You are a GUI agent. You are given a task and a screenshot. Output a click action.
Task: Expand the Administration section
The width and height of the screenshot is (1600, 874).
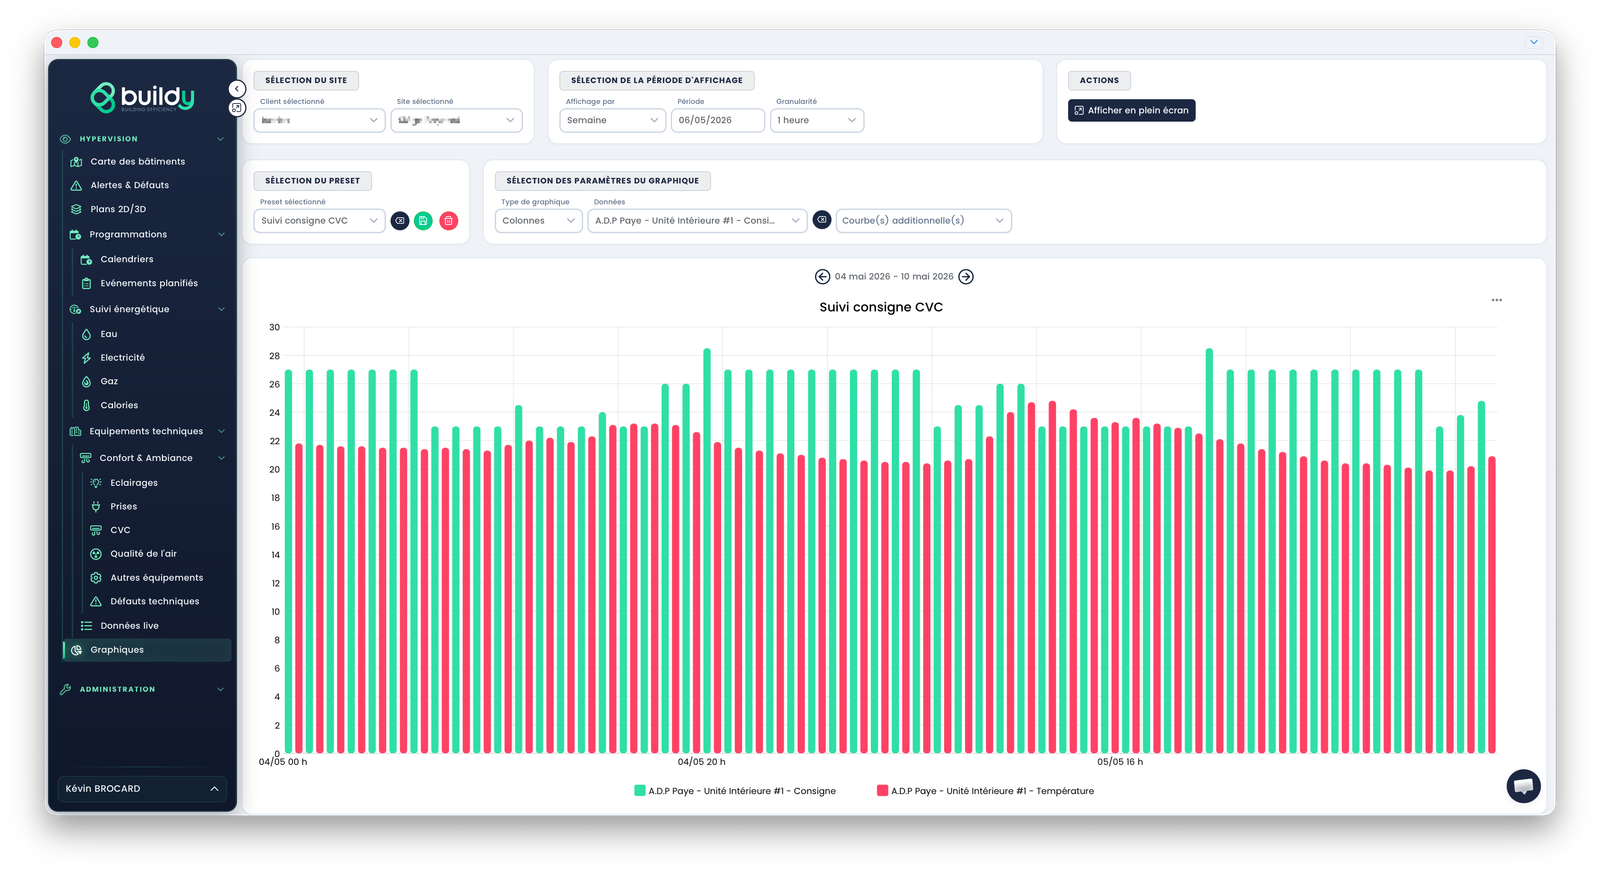[220, 689]
